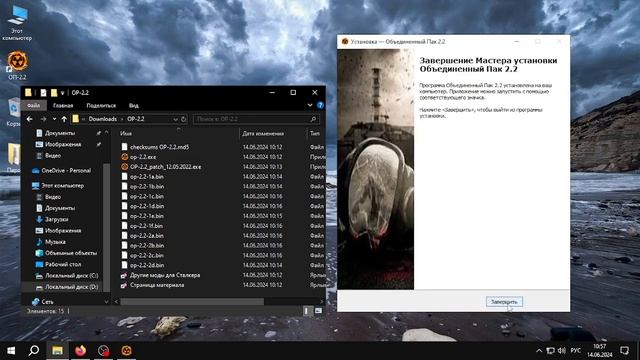Image resolution: width=640 pixels, height=360 pixels.
Task: Click the Windows Start button
Action: [x=11, y=351]
